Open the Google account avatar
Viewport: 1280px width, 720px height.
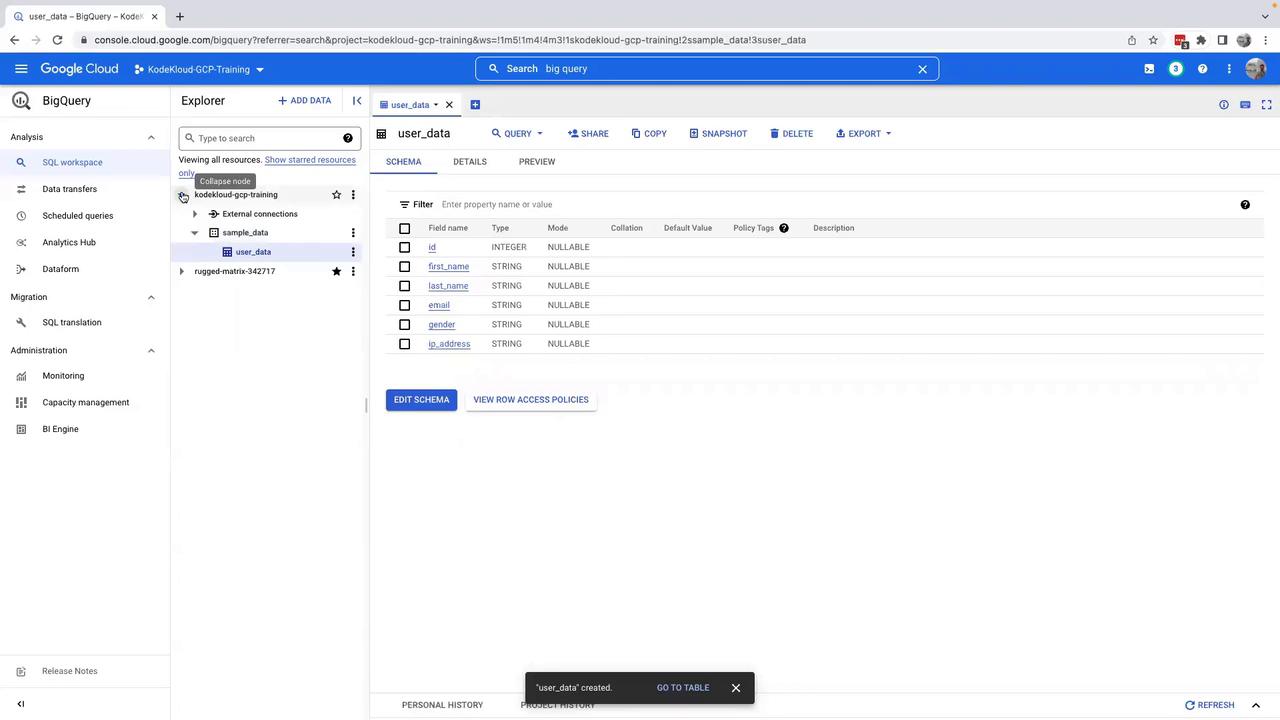1256,69
